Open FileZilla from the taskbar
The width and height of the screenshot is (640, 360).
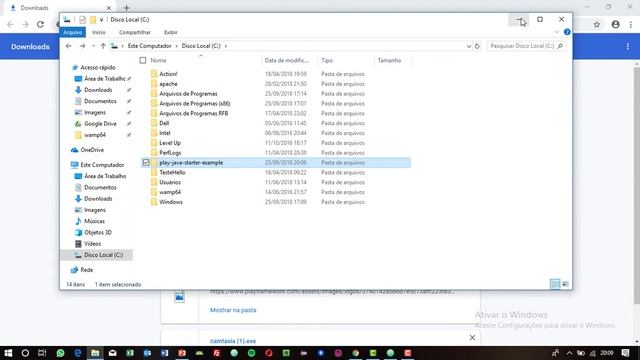[x=216, y=353]
